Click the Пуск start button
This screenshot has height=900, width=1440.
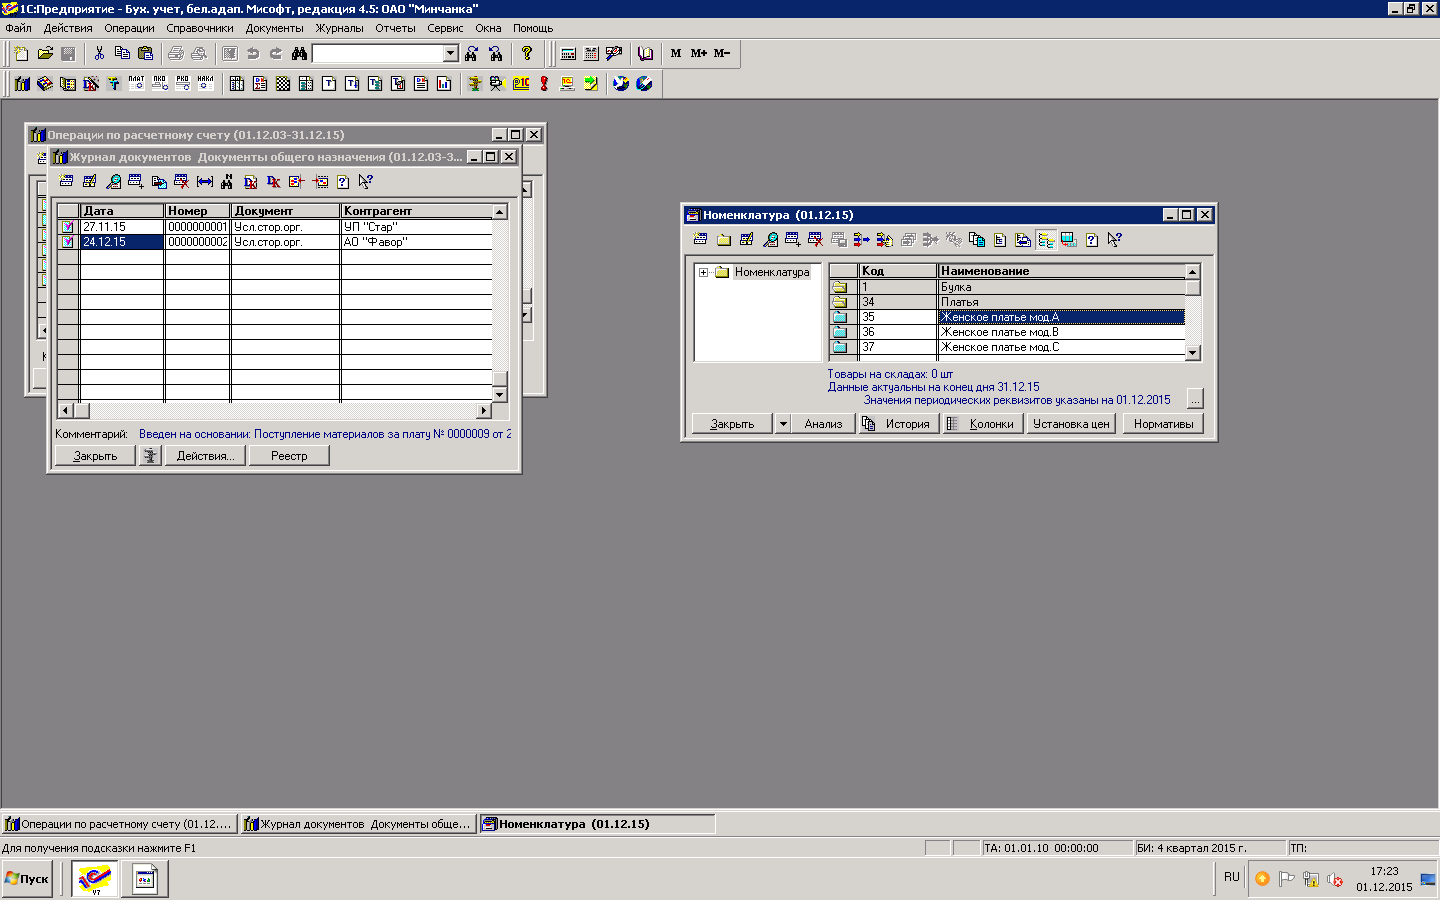[x=27, y=879]
